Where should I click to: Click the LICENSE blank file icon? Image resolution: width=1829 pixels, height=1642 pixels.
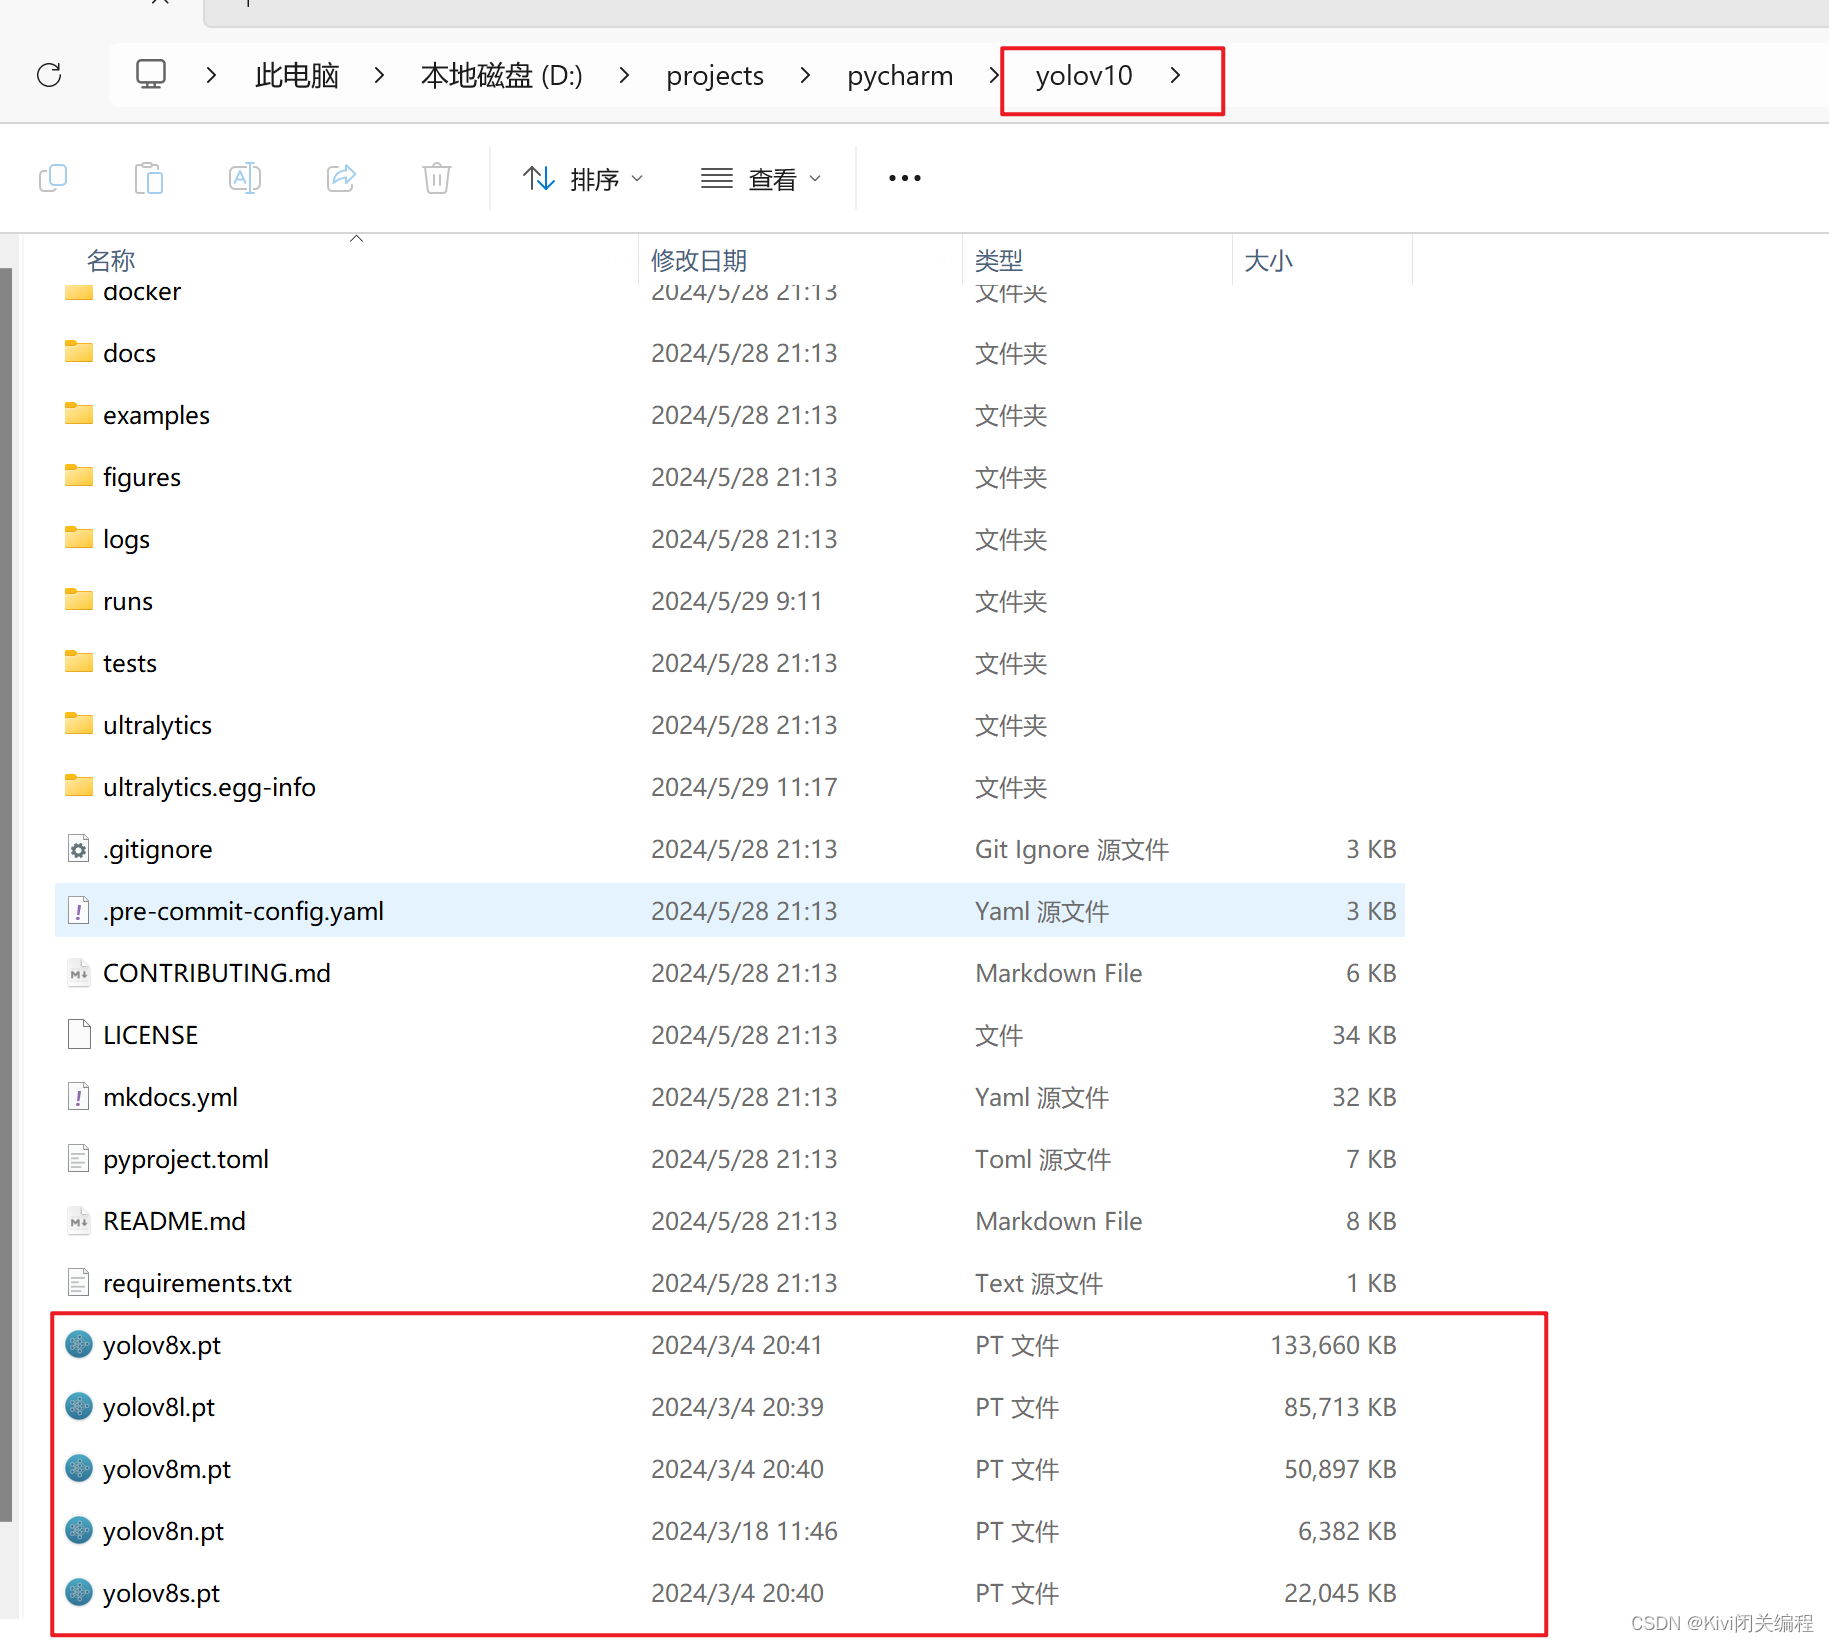[79, 1035]
